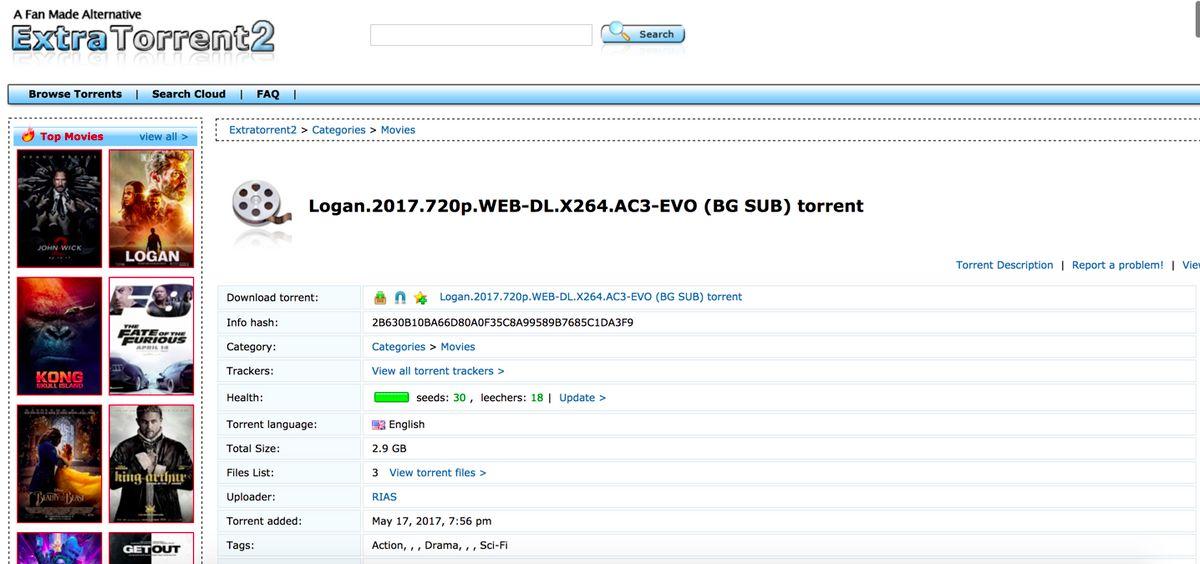Click the flame icon beside Top Movies
The width and height of the screenshot is (1200, 564).
[x=27, y=136]
